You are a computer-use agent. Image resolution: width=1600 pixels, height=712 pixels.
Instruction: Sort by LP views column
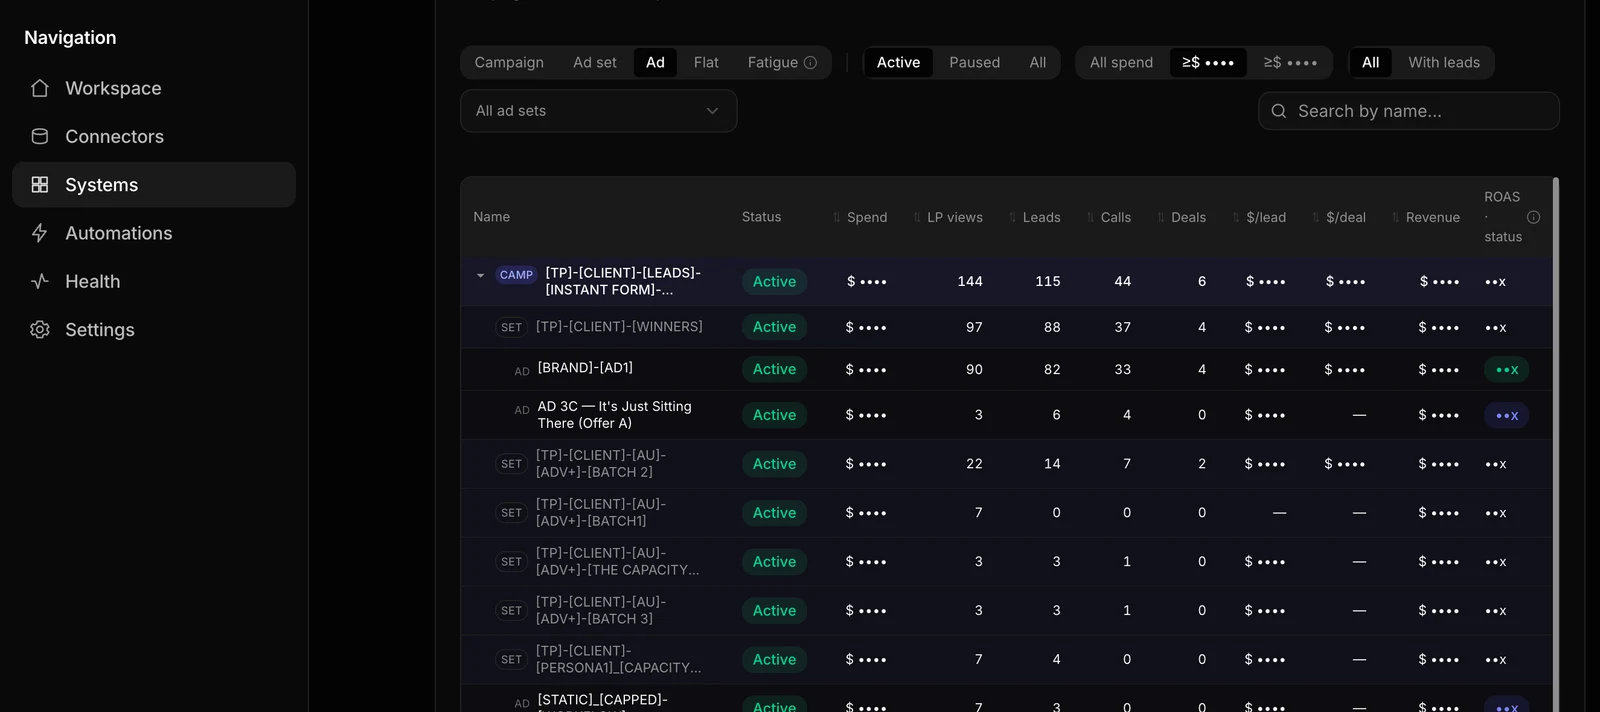click(x=948, y=217)
